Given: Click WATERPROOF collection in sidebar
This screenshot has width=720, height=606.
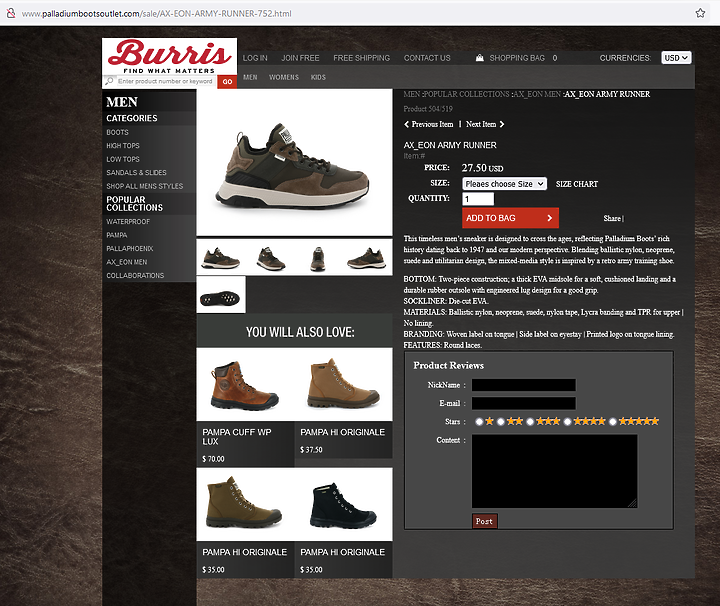Looking at the screenshot, I should pos(128,222).
